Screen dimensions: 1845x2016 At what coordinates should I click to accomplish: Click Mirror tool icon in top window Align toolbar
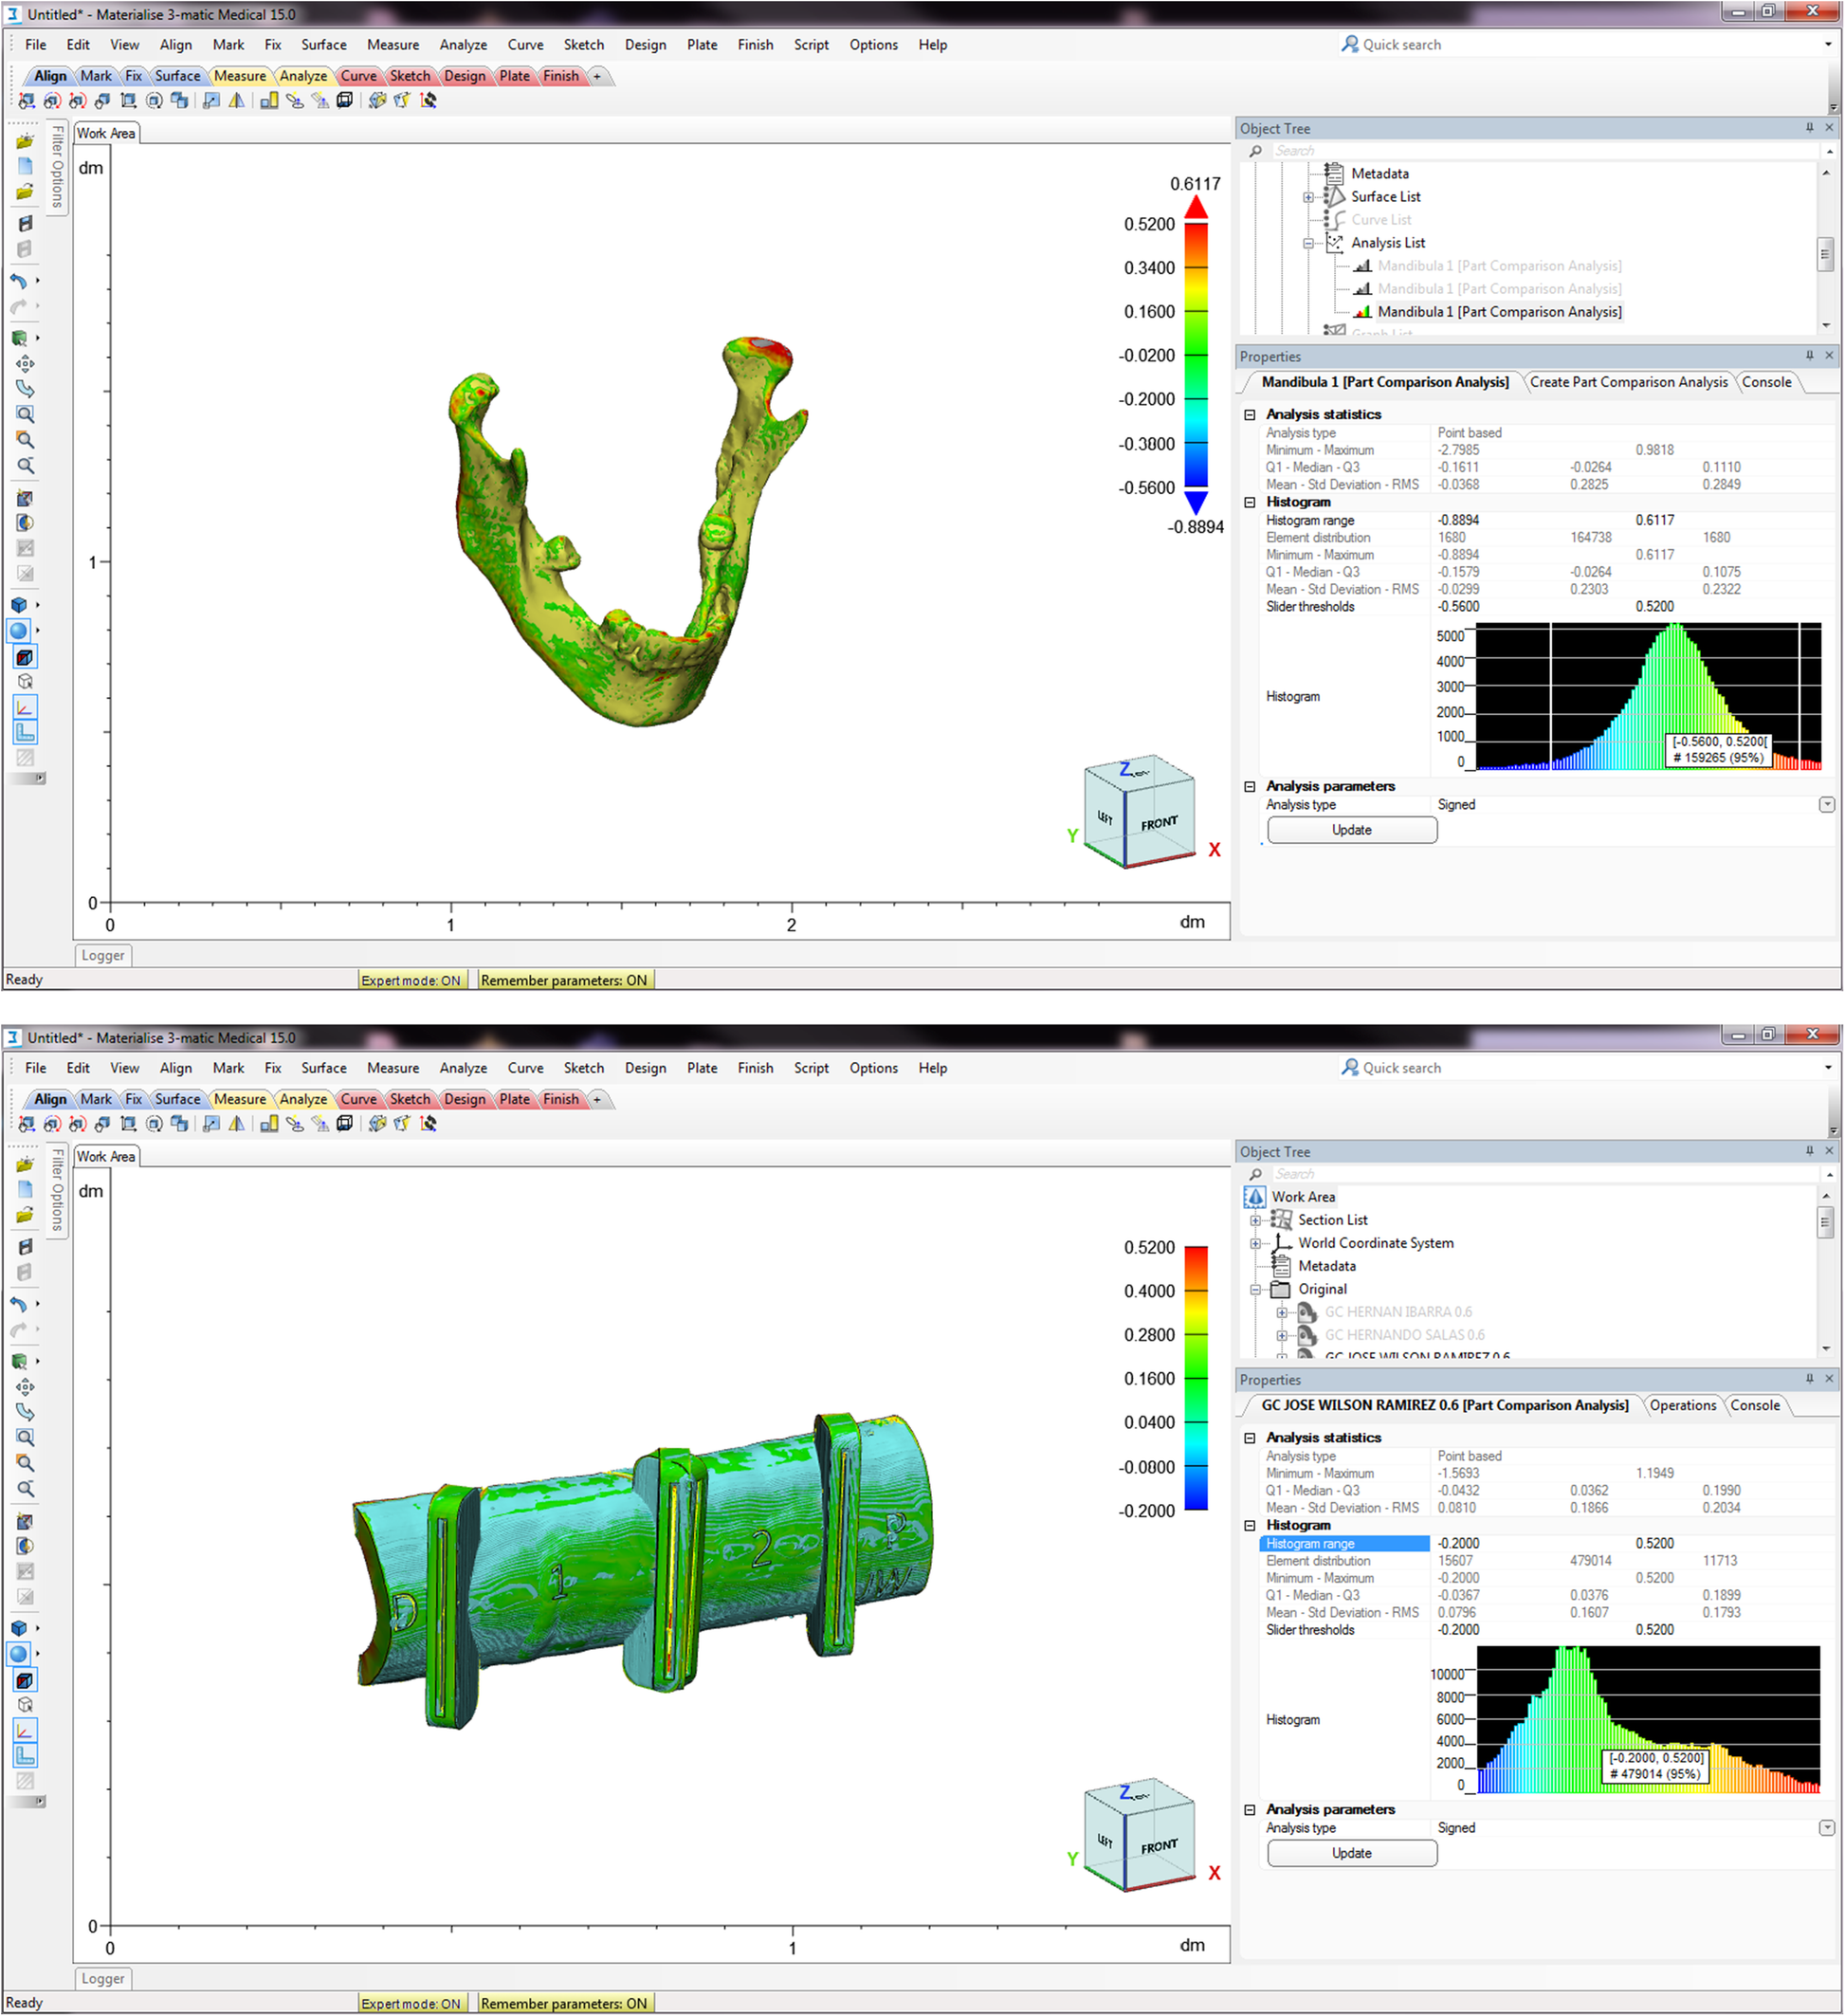237,101
